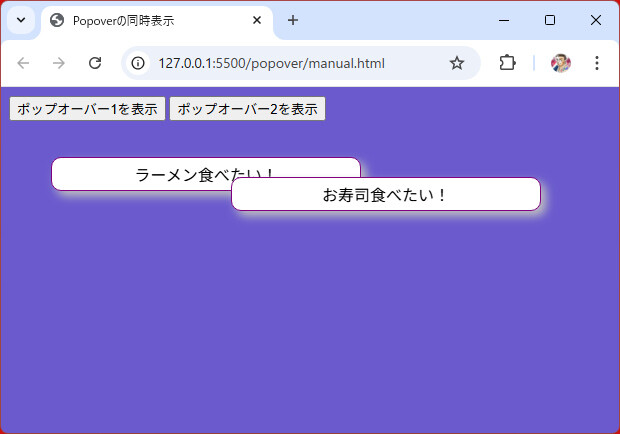Click the globe favicon on the tab
Screen dimensions: 620x434
(57, 20)
